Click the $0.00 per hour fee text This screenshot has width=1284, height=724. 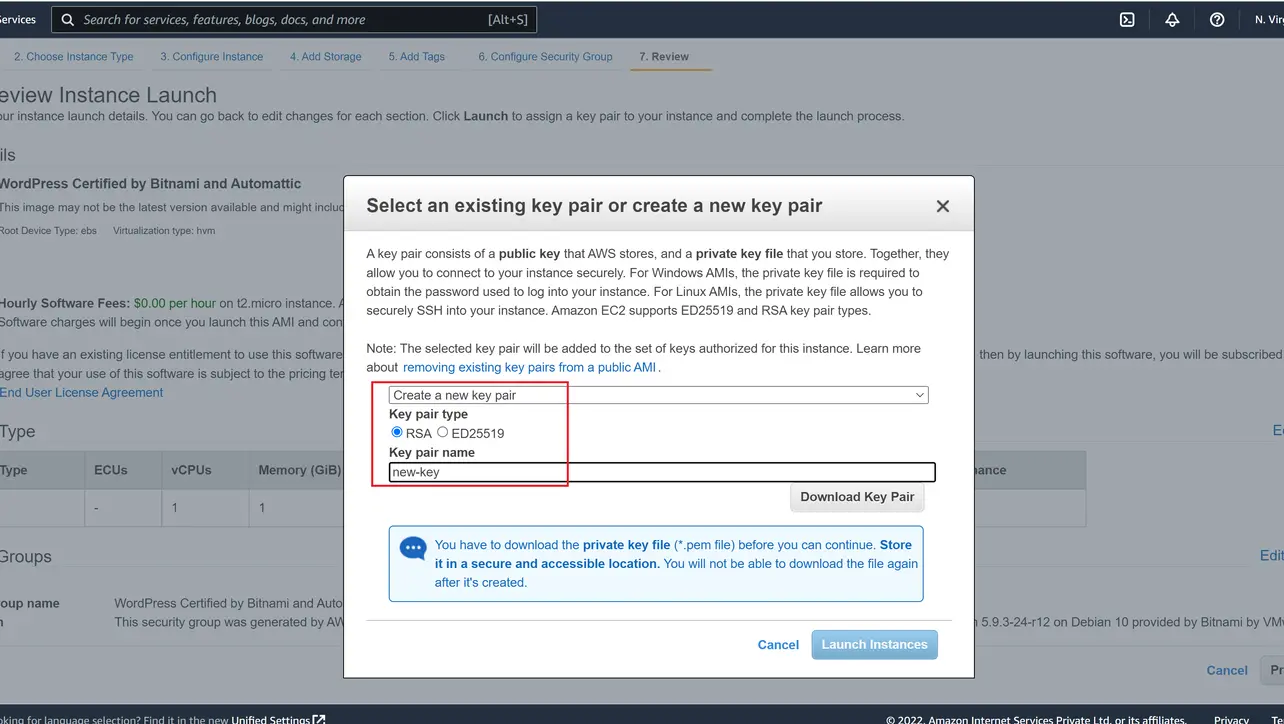pos(174,303)
